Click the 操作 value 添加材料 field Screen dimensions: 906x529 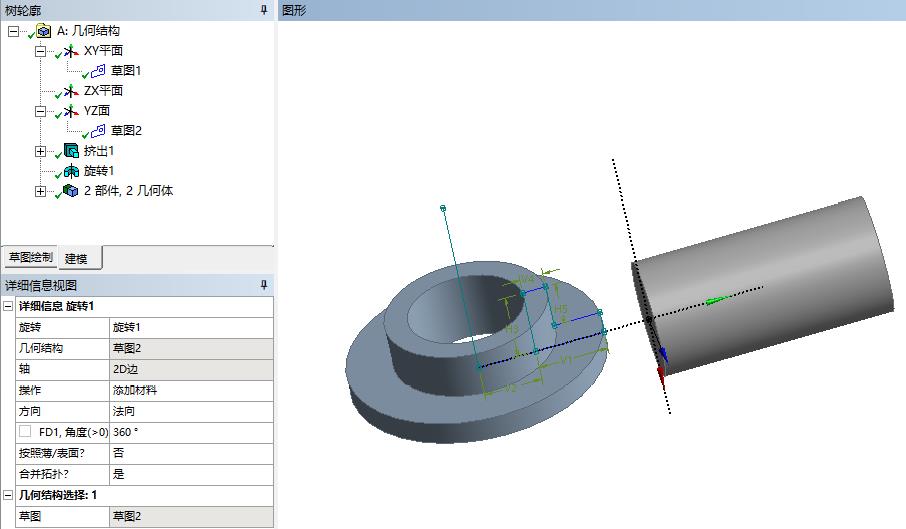[x=190, y=390]
